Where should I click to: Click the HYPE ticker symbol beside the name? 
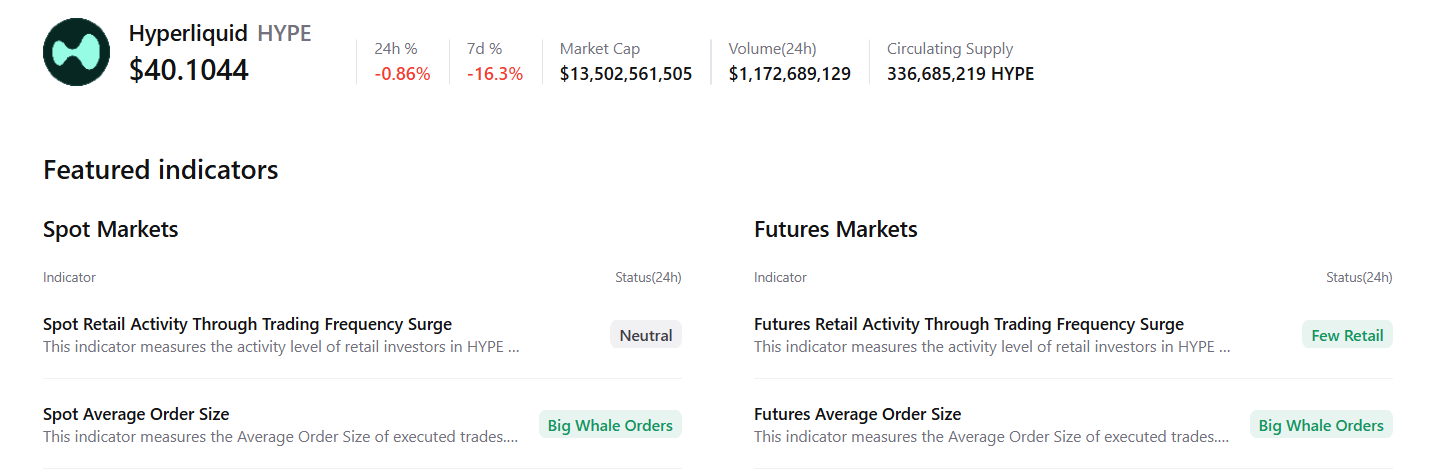(284, 33)
